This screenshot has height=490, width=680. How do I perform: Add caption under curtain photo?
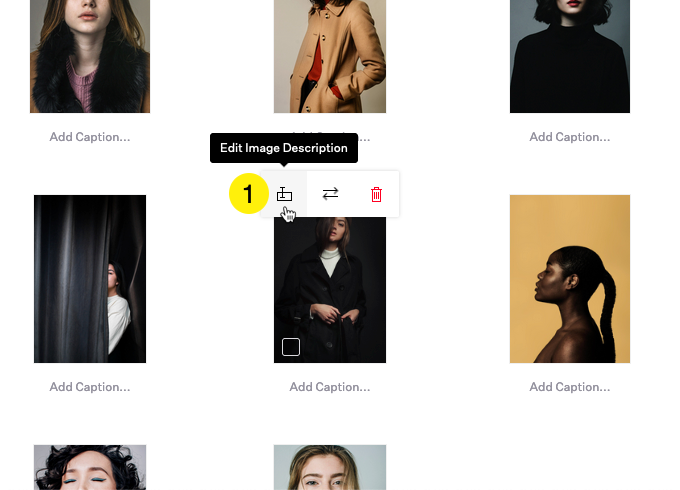(x=90, y=387)
